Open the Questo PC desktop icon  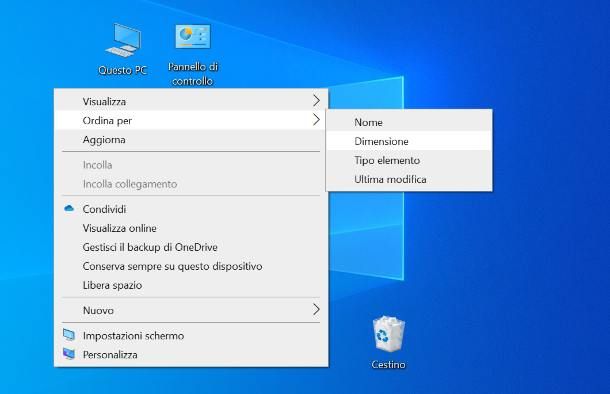[123, 49]
